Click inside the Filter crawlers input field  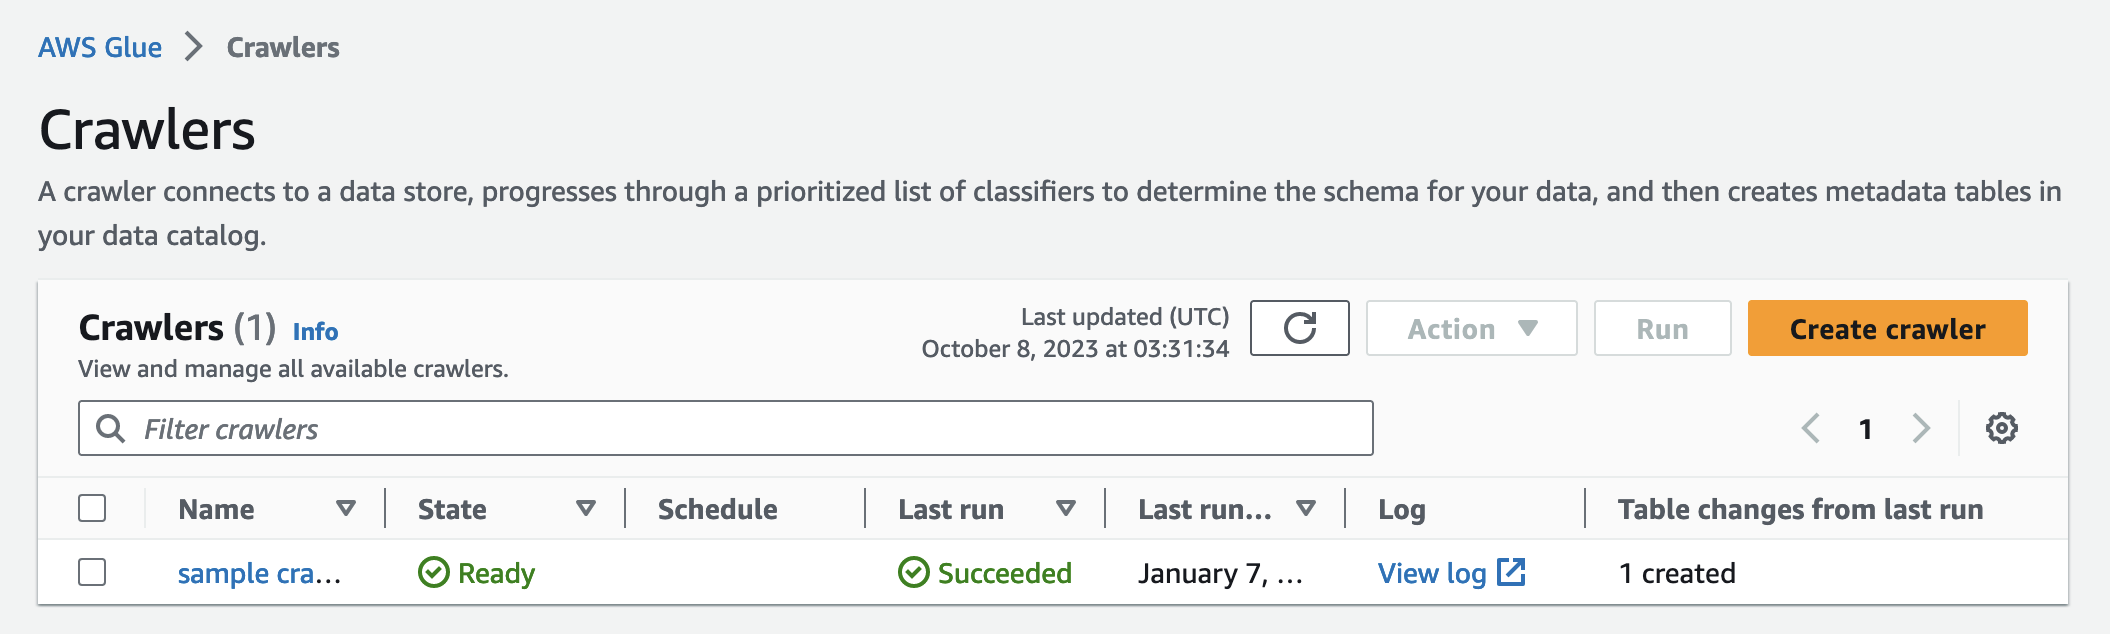tap(700, 428)
